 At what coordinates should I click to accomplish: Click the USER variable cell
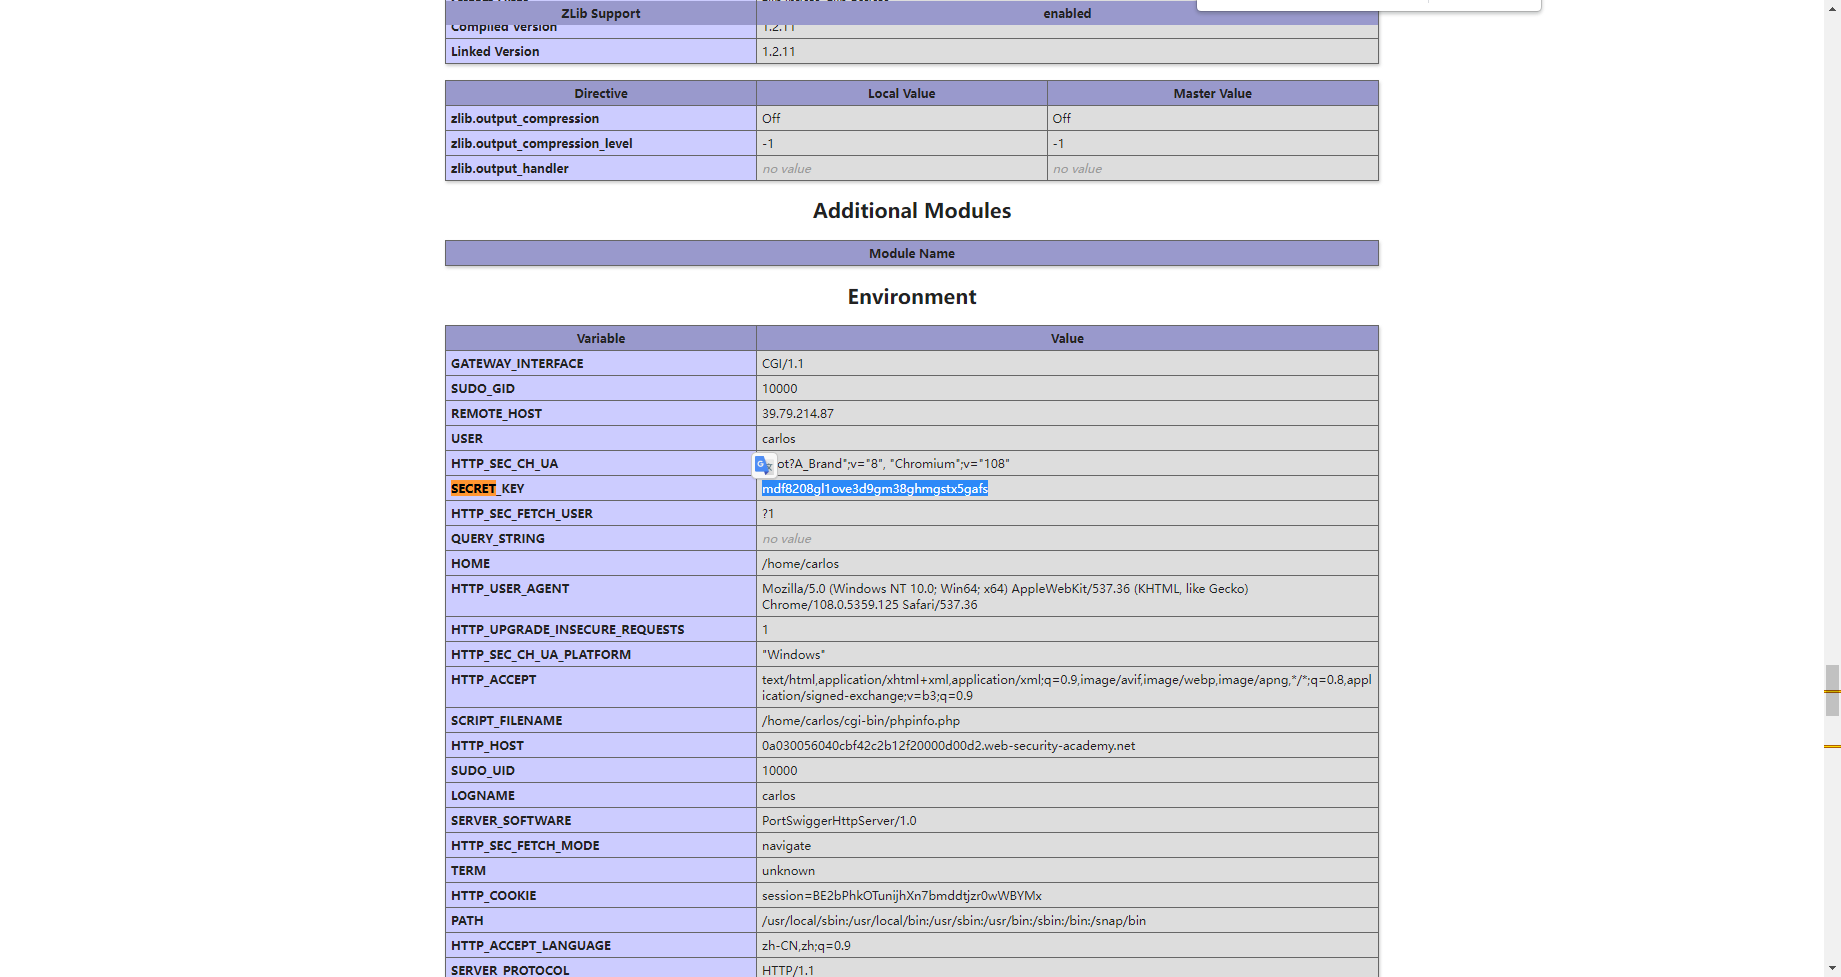(601, 439)
